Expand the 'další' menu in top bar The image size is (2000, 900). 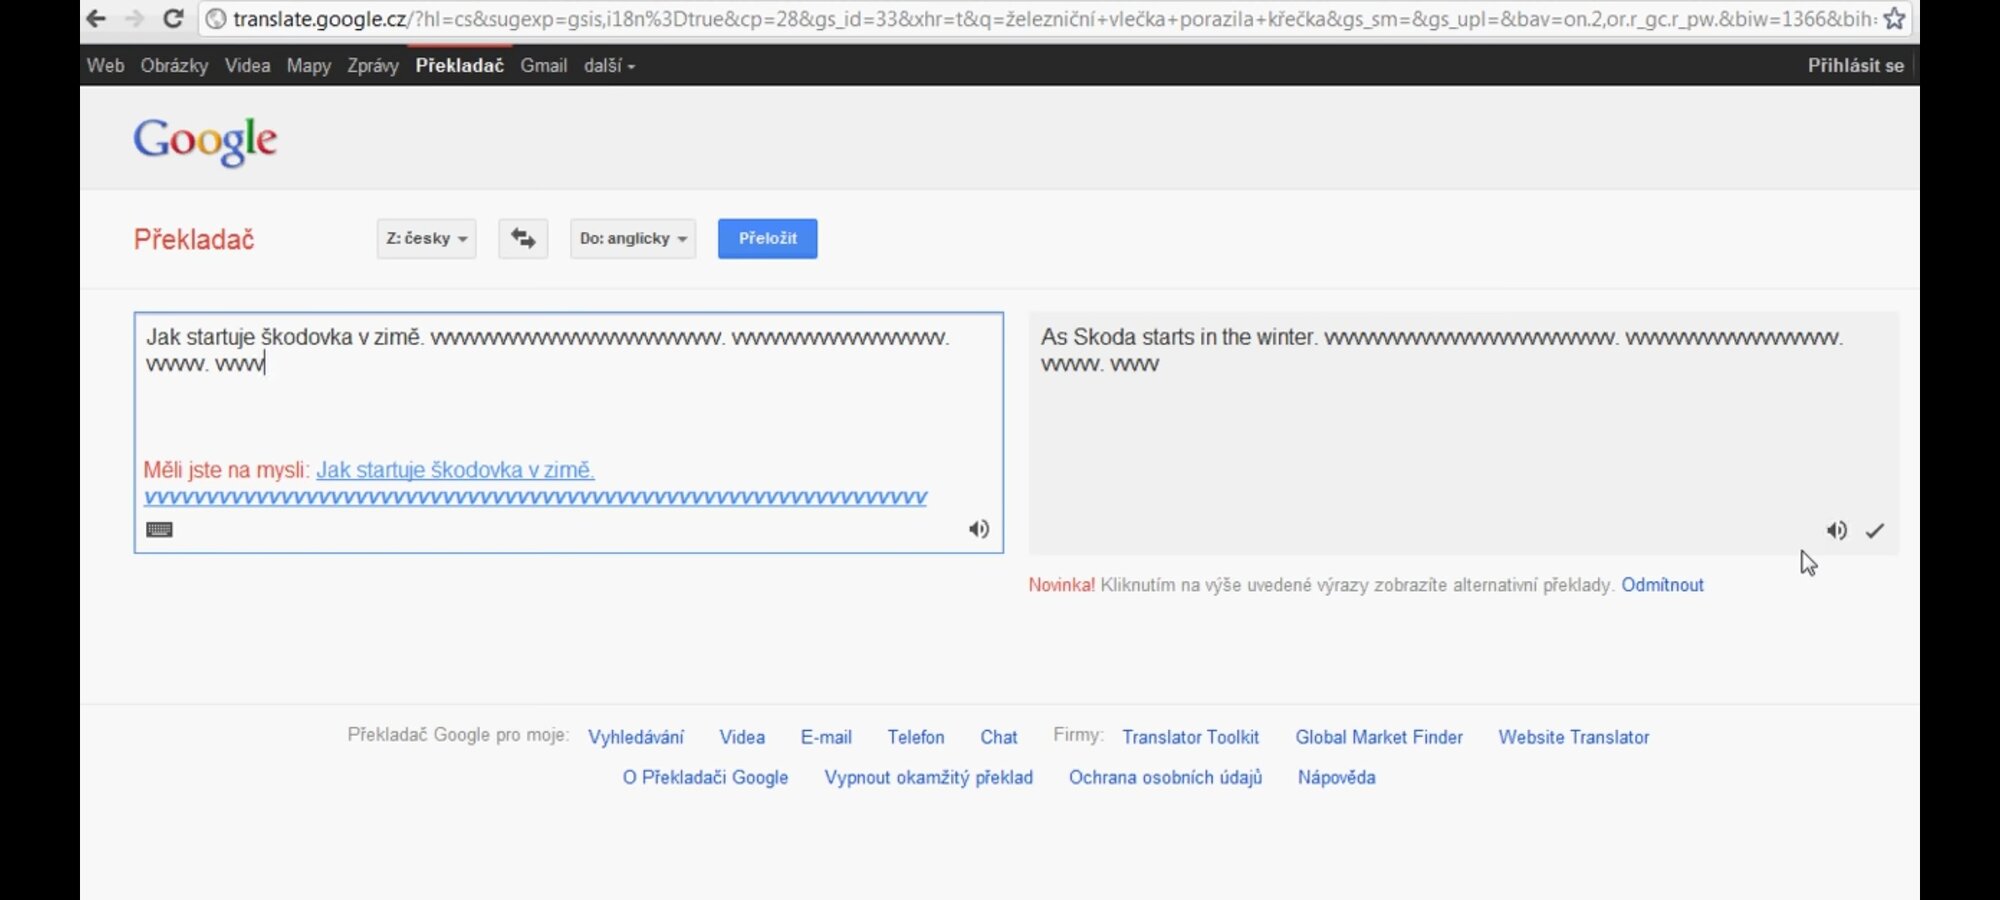coord(608,66)
